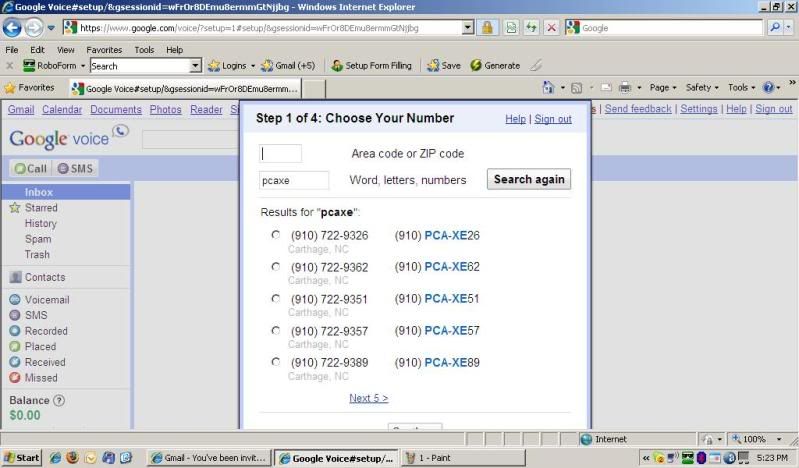Click the browser Back arrow button
This screenshot has height=468, width=799.
(x=12, y=28)
